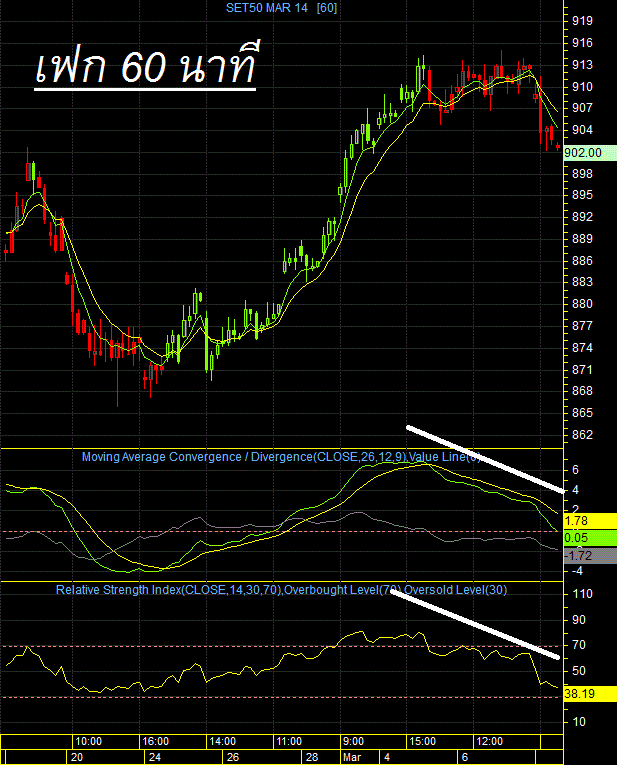Click time axis label 14:00
The image size is (617, 766).
pos(223,742)
